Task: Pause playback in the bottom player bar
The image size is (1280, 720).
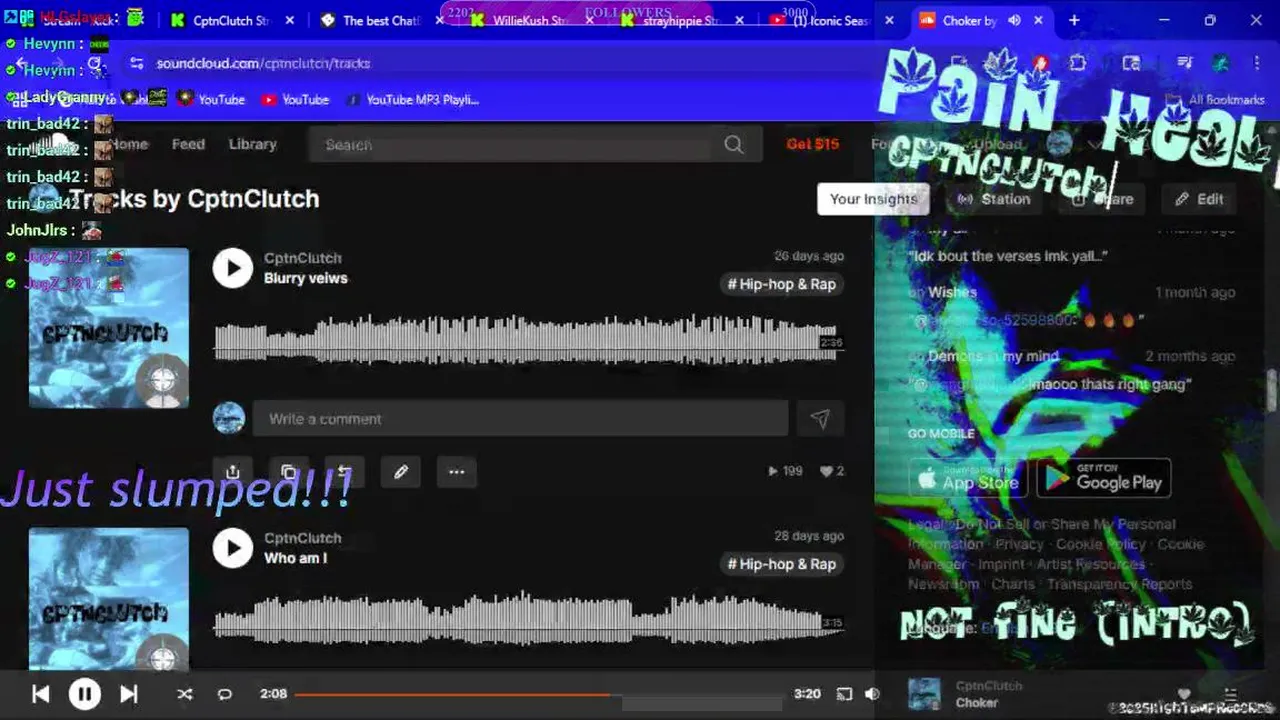Action: [x=84, y=693]
